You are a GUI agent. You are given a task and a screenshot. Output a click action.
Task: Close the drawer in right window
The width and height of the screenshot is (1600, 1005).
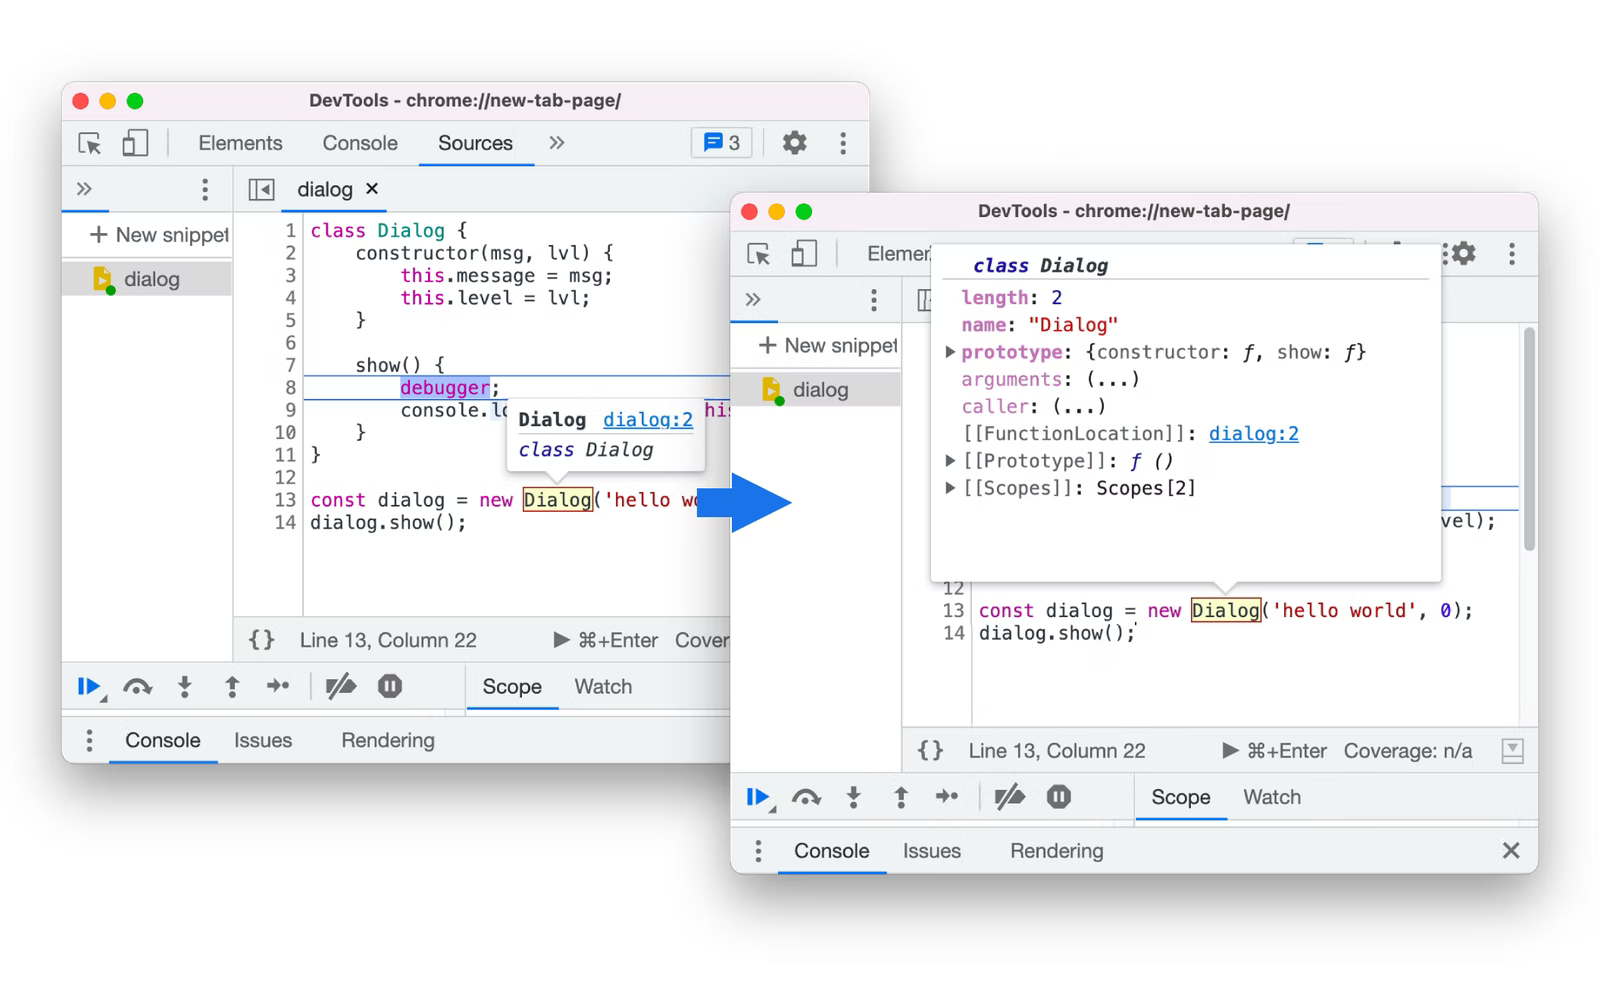tap(1511, 851)
